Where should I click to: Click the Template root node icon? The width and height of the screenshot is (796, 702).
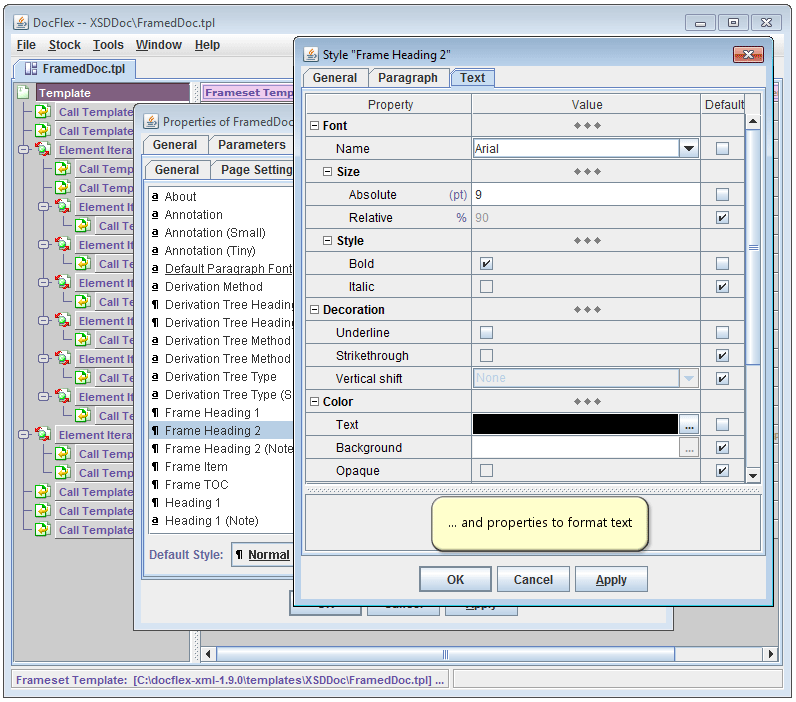pyautogui.click(x=24, y=93)
